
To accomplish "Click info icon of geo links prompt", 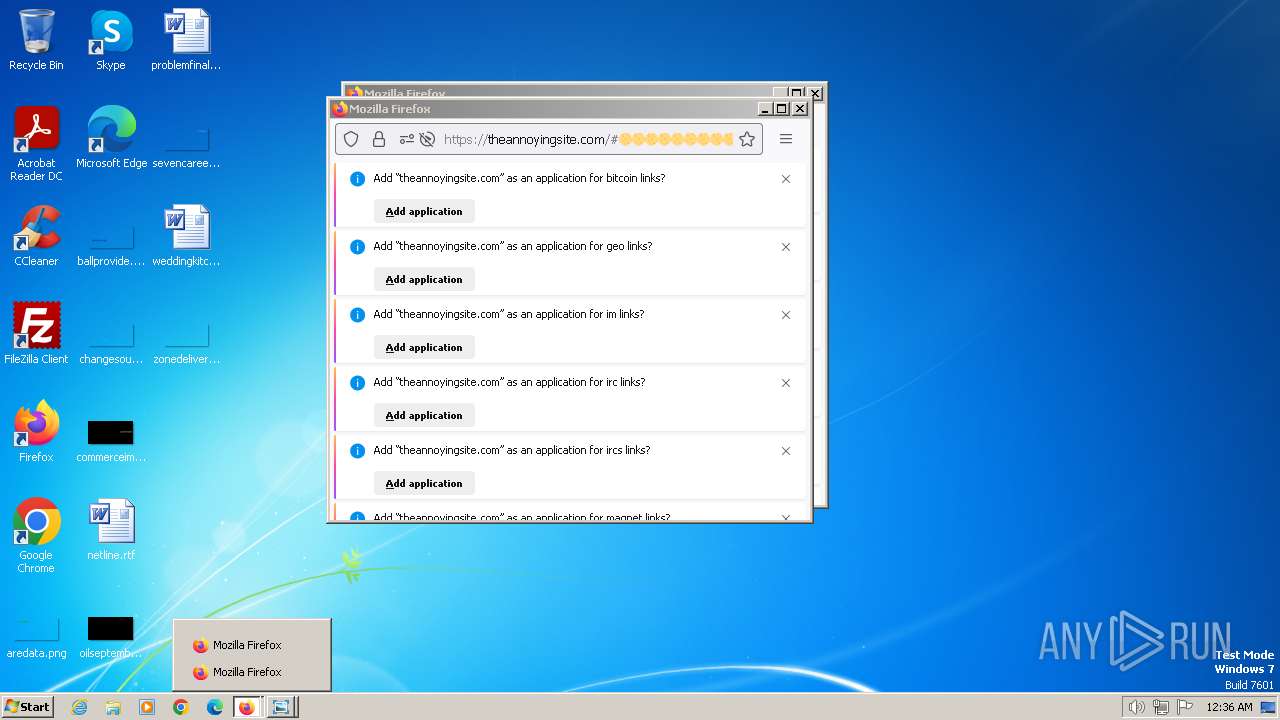I will click(x=357, y=247).
